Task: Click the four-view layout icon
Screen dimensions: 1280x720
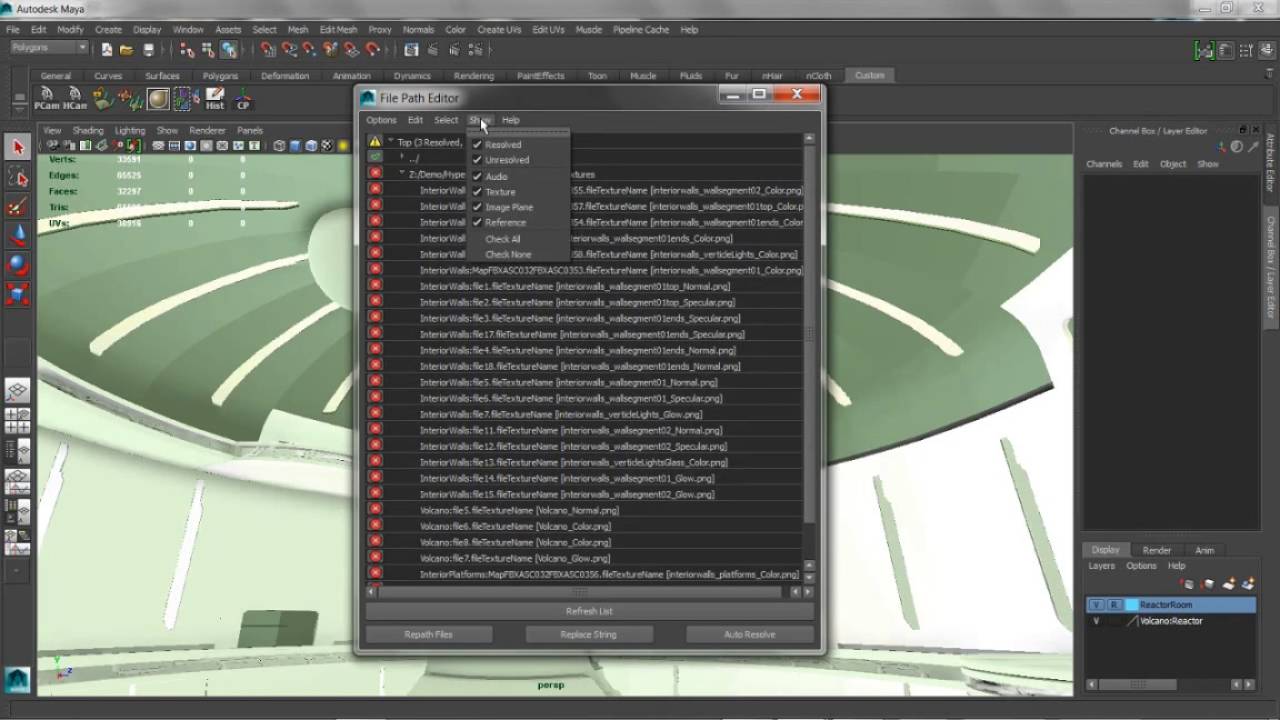Action: pyautogui.click(x=17, y=420)
